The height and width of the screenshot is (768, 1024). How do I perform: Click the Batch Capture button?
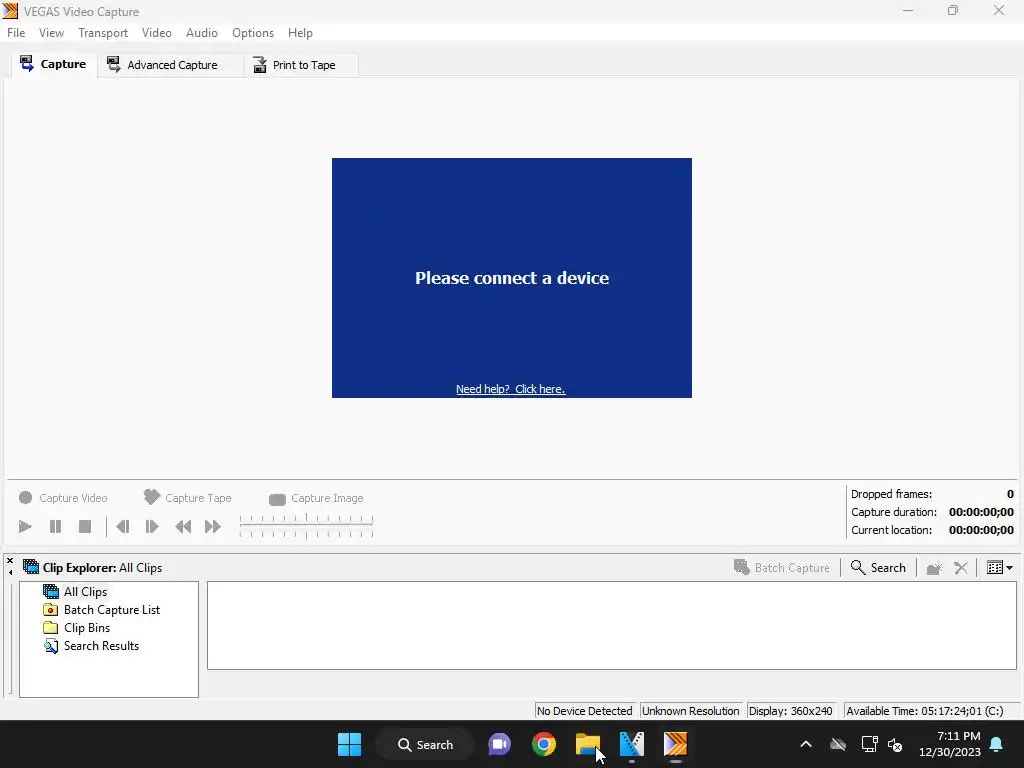pyautogui.click(x=782, y=568)
